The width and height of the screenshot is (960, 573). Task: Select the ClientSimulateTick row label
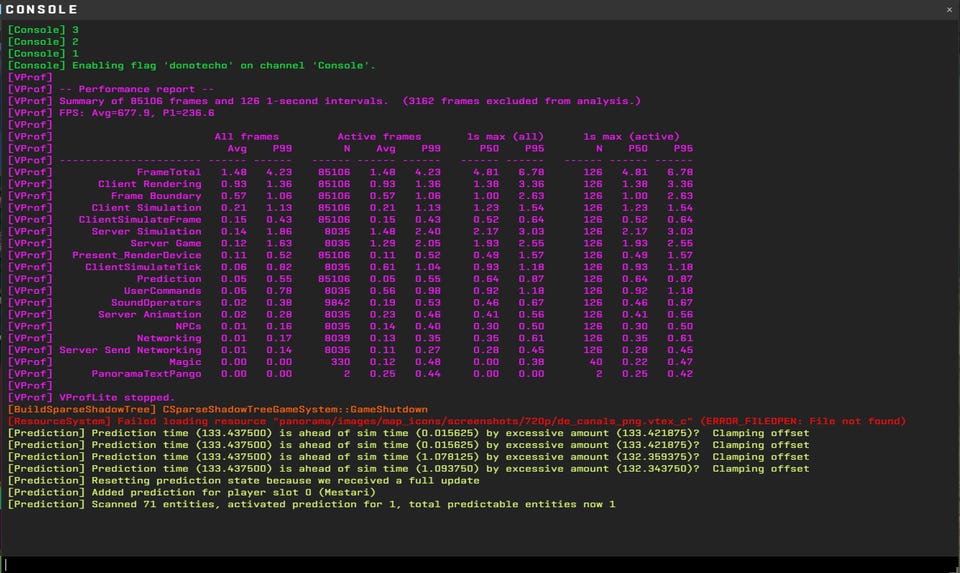click(x=143, y=267)
